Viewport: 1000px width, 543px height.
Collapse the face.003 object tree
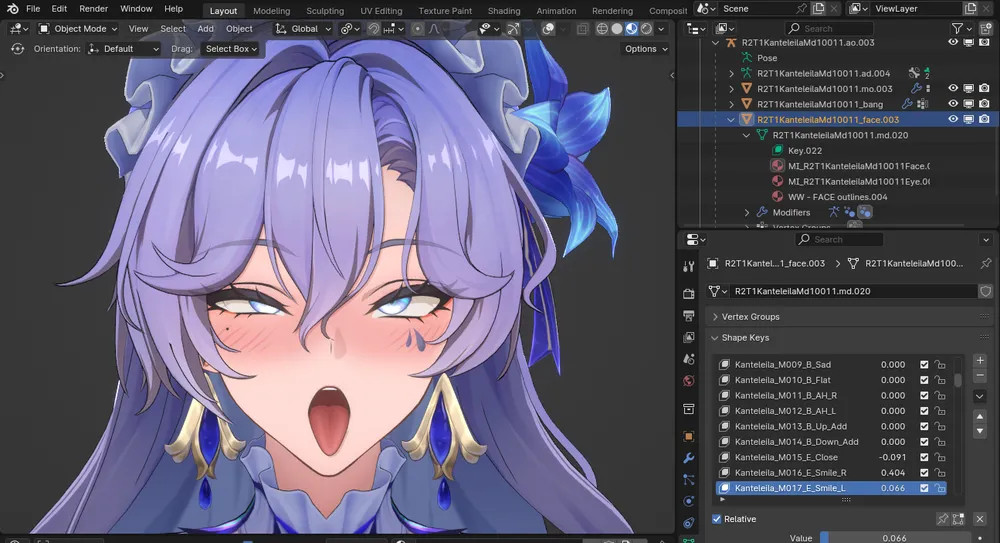pyautogui.click(x=731, y=119)
